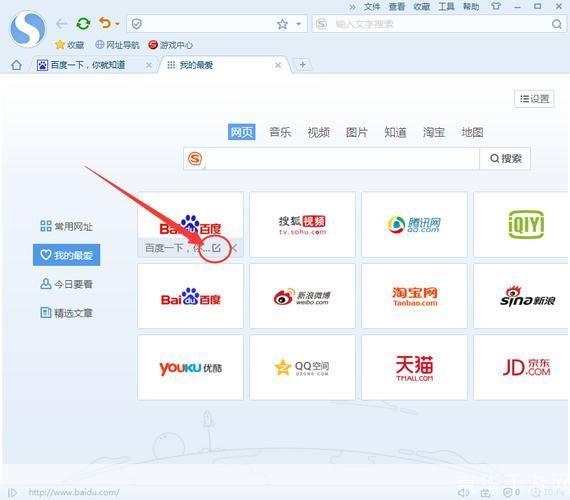The height and width of the screenshot is (500, 570).
Task: Click the home icon on tab bar
Action: tap(16, 65)
